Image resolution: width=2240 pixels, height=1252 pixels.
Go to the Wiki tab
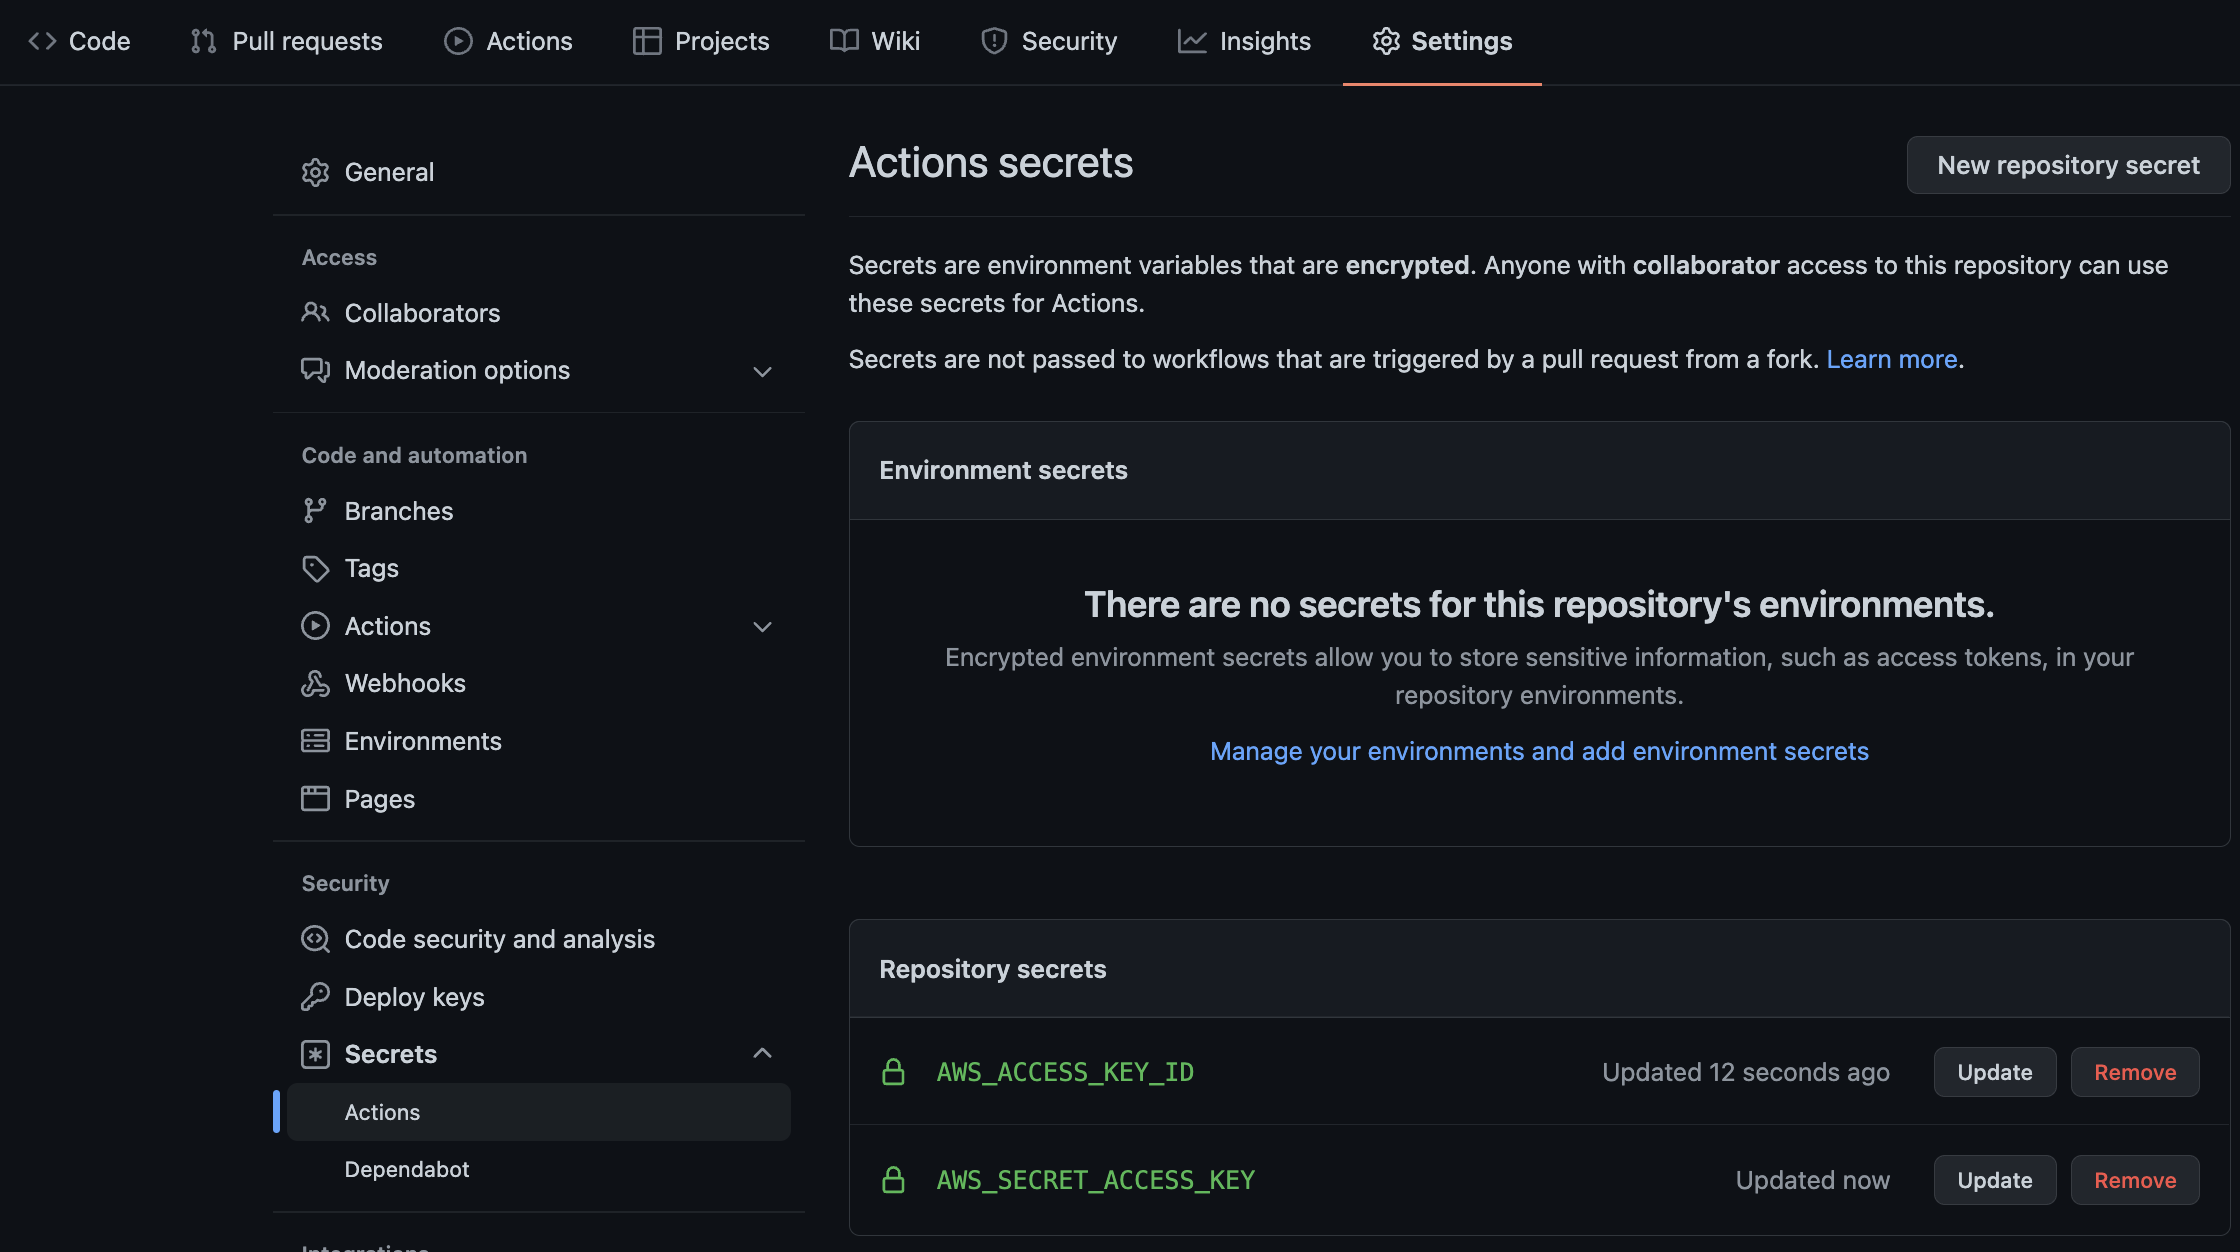[875, 41]
